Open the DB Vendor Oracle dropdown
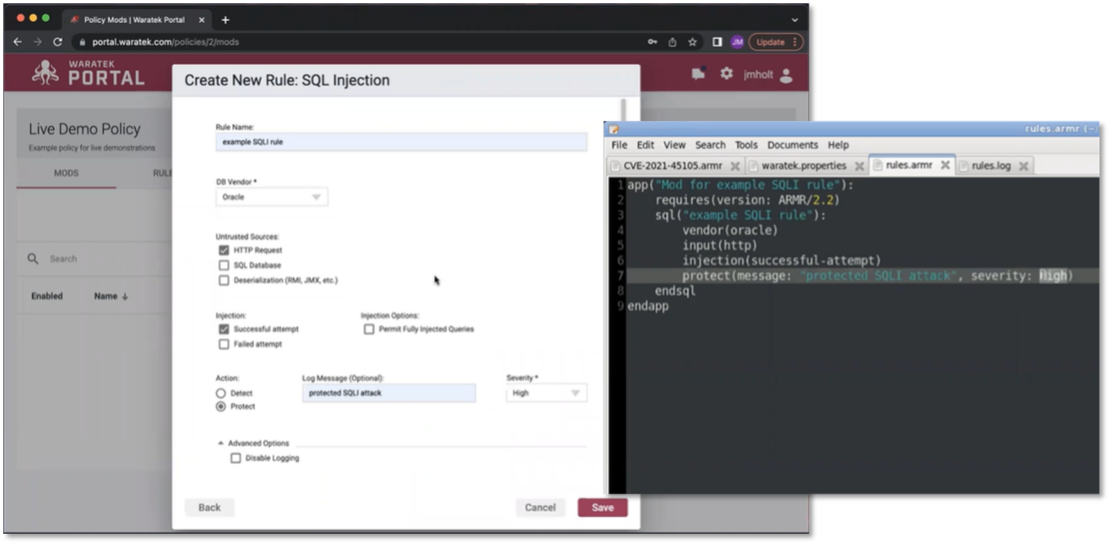The height and width of the screenshot is (547, 1112). 272,197
